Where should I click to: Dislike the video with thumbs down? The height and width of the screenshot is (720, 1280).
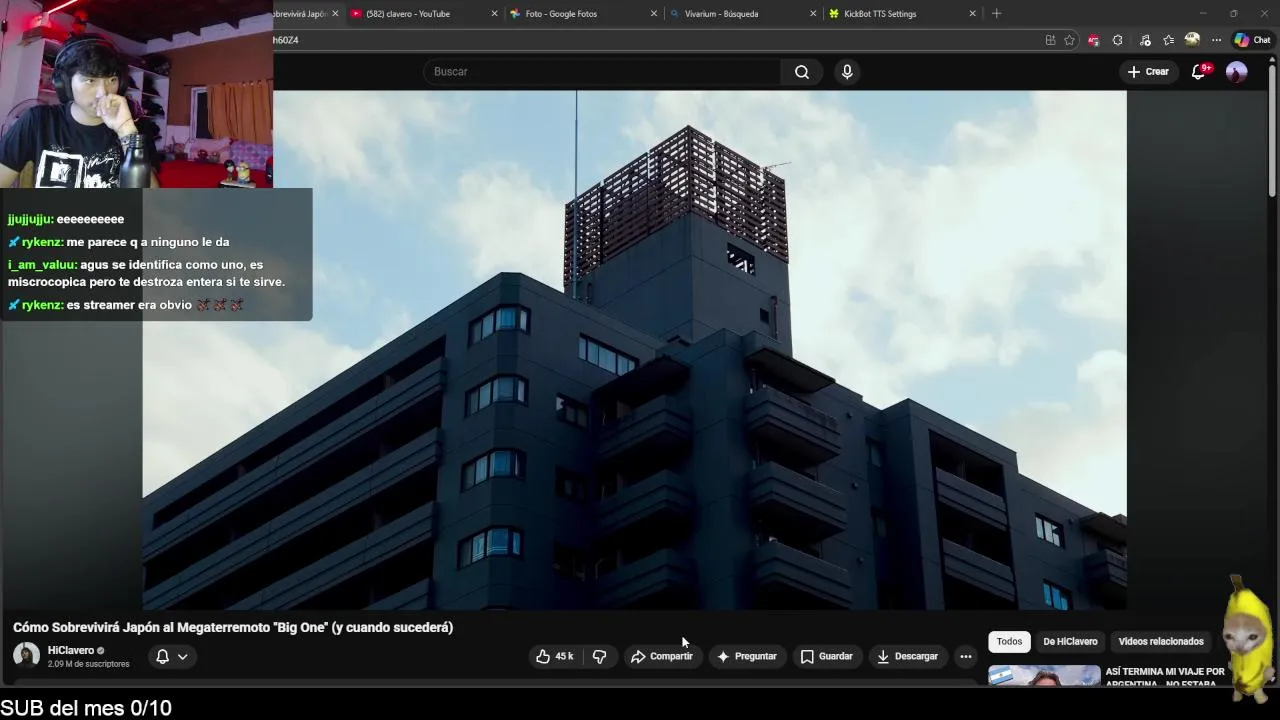click(x=600, y=657)
